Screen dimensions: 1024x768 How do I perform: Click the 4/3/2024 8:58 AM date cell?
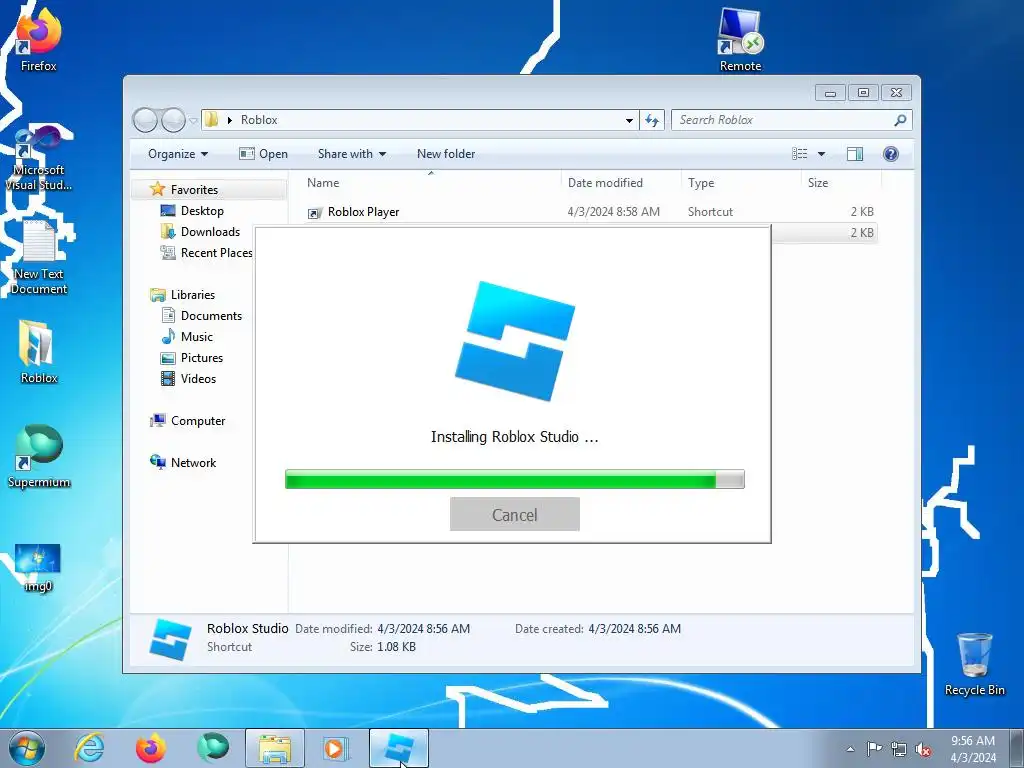coord(613,212)
